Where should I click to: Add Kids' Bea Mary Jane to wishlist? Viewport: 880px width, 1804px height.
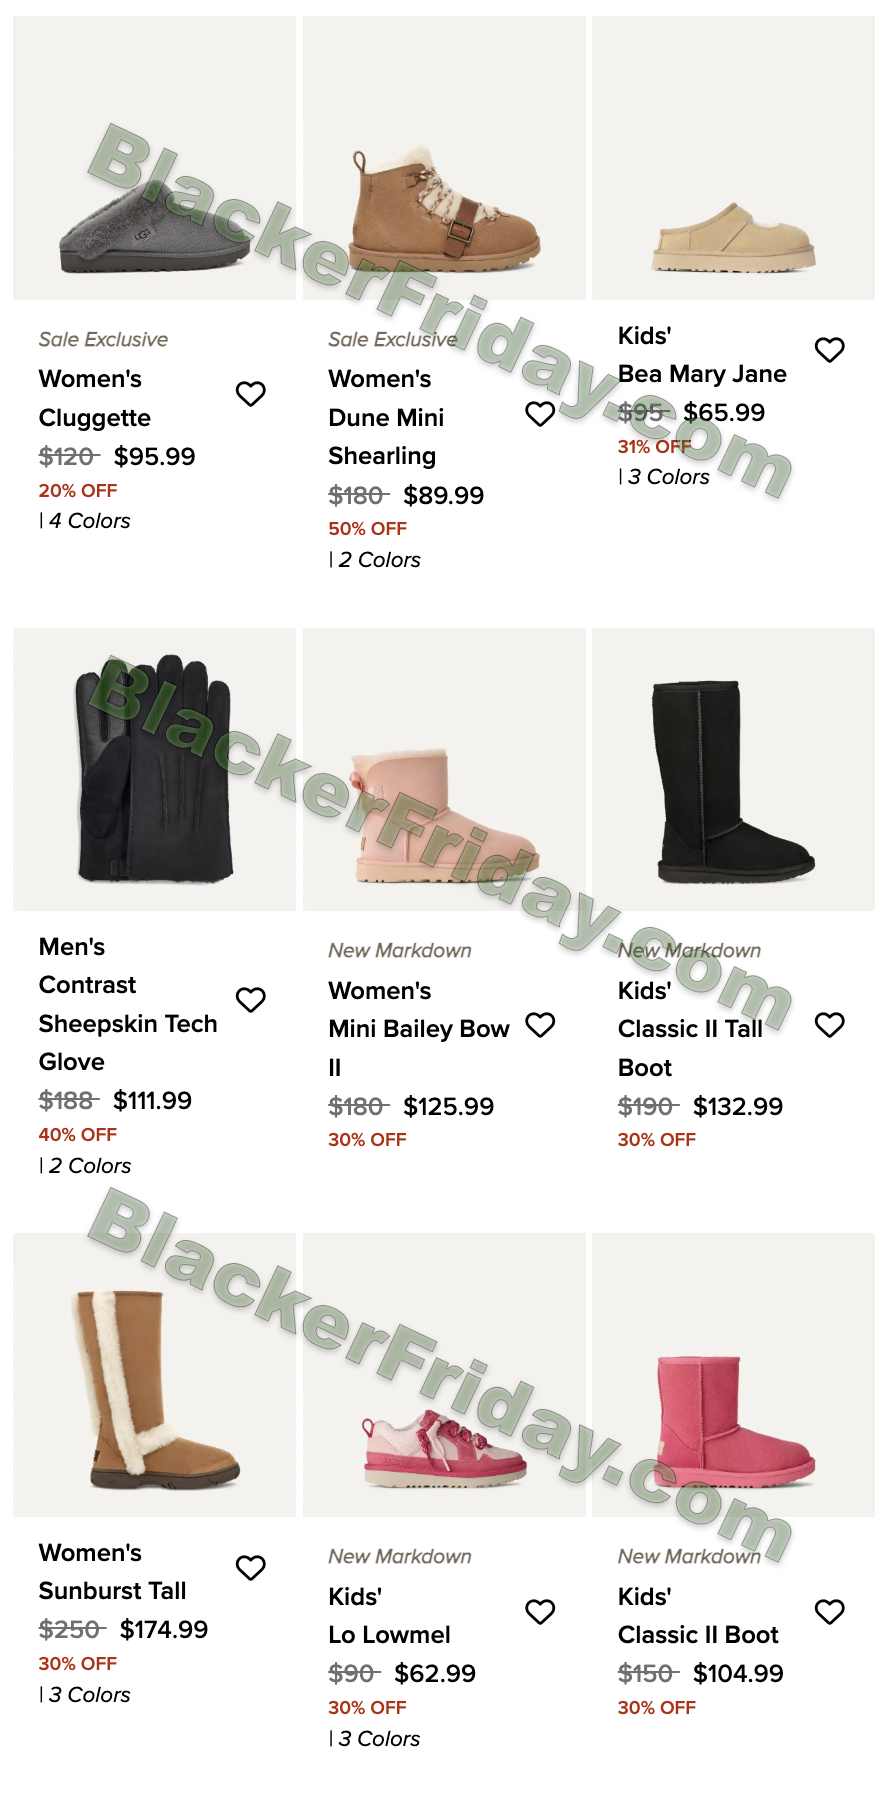(x=830, y=350)
